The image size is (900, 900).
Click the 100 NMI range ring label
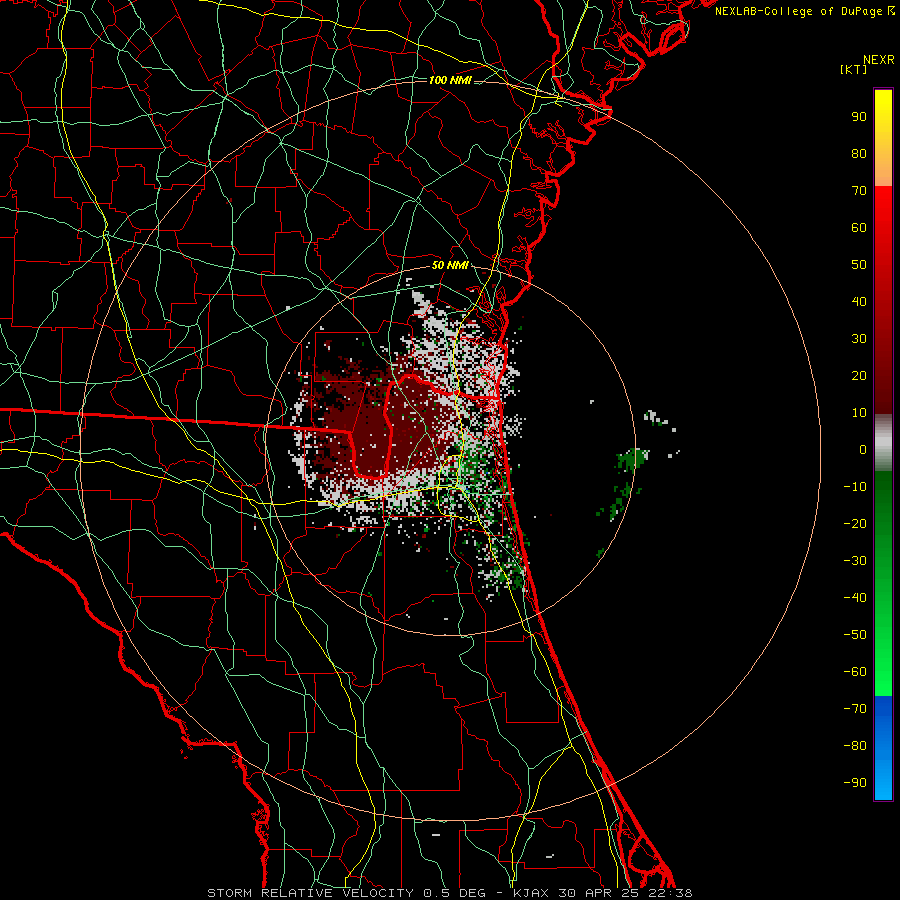click(450, 80)
